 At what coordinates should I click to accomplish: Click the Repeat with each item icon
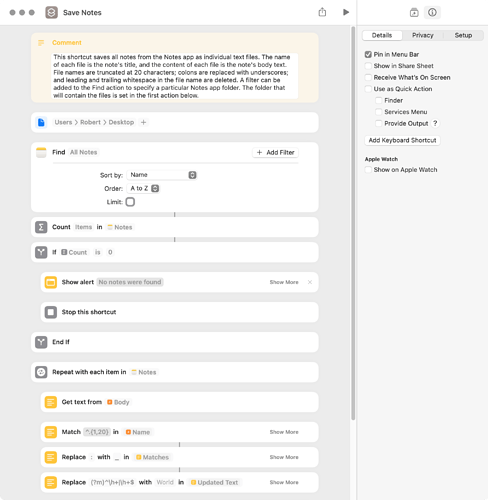click(41, 372)
